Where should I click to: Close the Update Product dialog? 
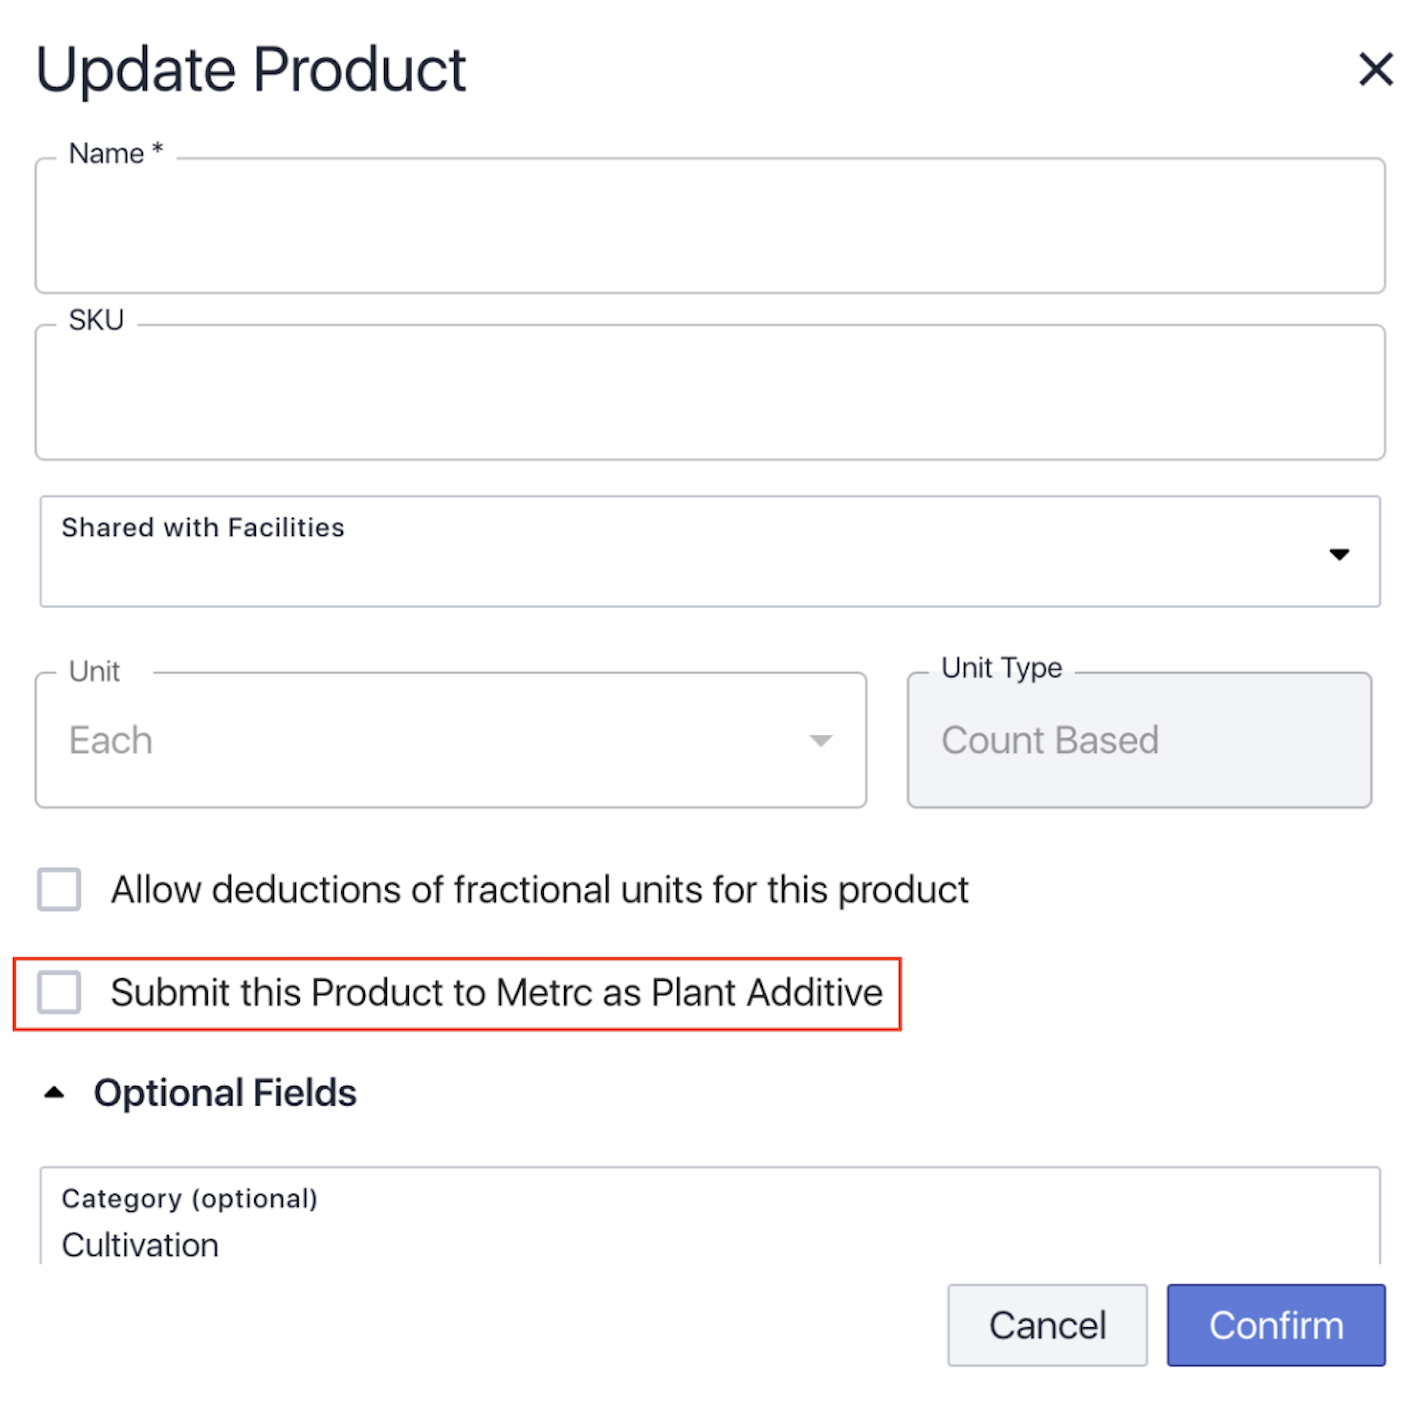(1375, 69)
